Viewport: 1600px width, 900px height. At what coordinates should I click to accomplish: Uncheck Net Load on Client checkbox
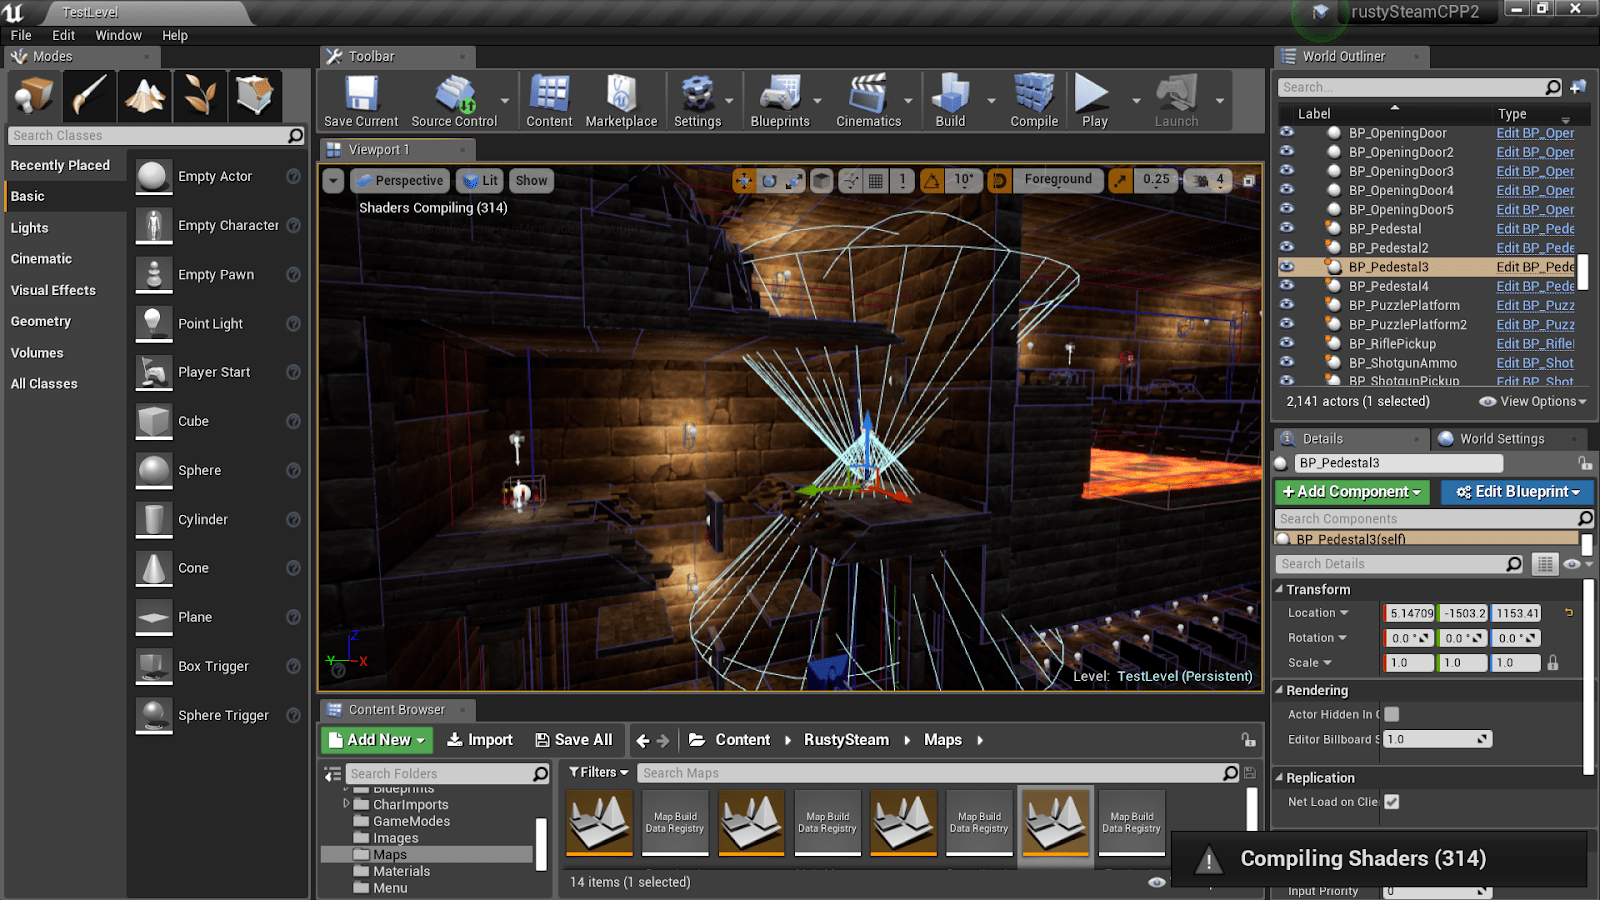point(1392,802)
